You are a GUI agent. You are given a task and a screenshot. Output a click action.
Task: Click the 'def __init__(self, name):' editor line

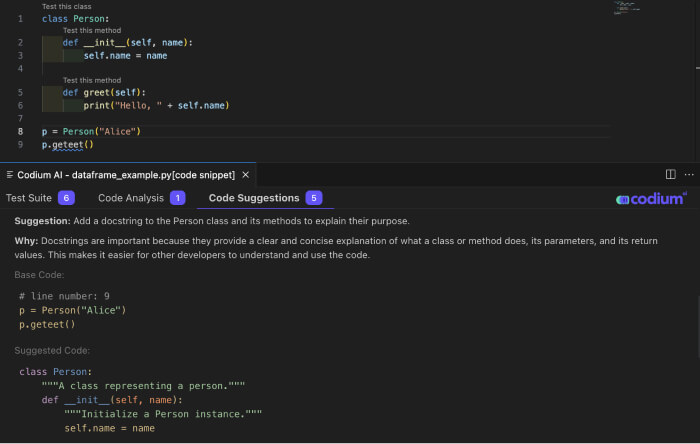tap(128, 43)
